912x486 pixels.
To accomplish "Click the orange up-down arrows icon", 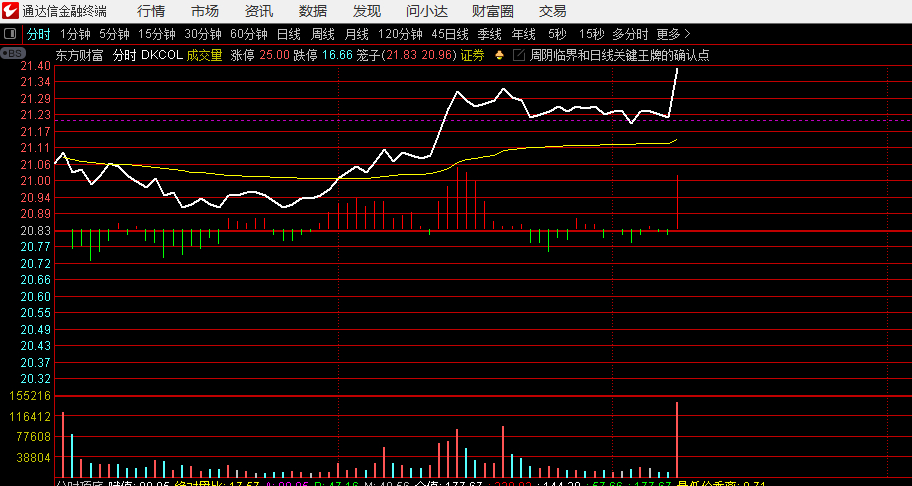I will click(499, 56).
